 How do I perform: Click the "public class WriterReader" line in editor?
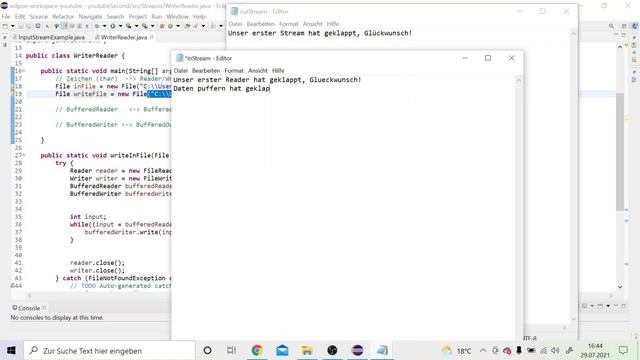75,56
